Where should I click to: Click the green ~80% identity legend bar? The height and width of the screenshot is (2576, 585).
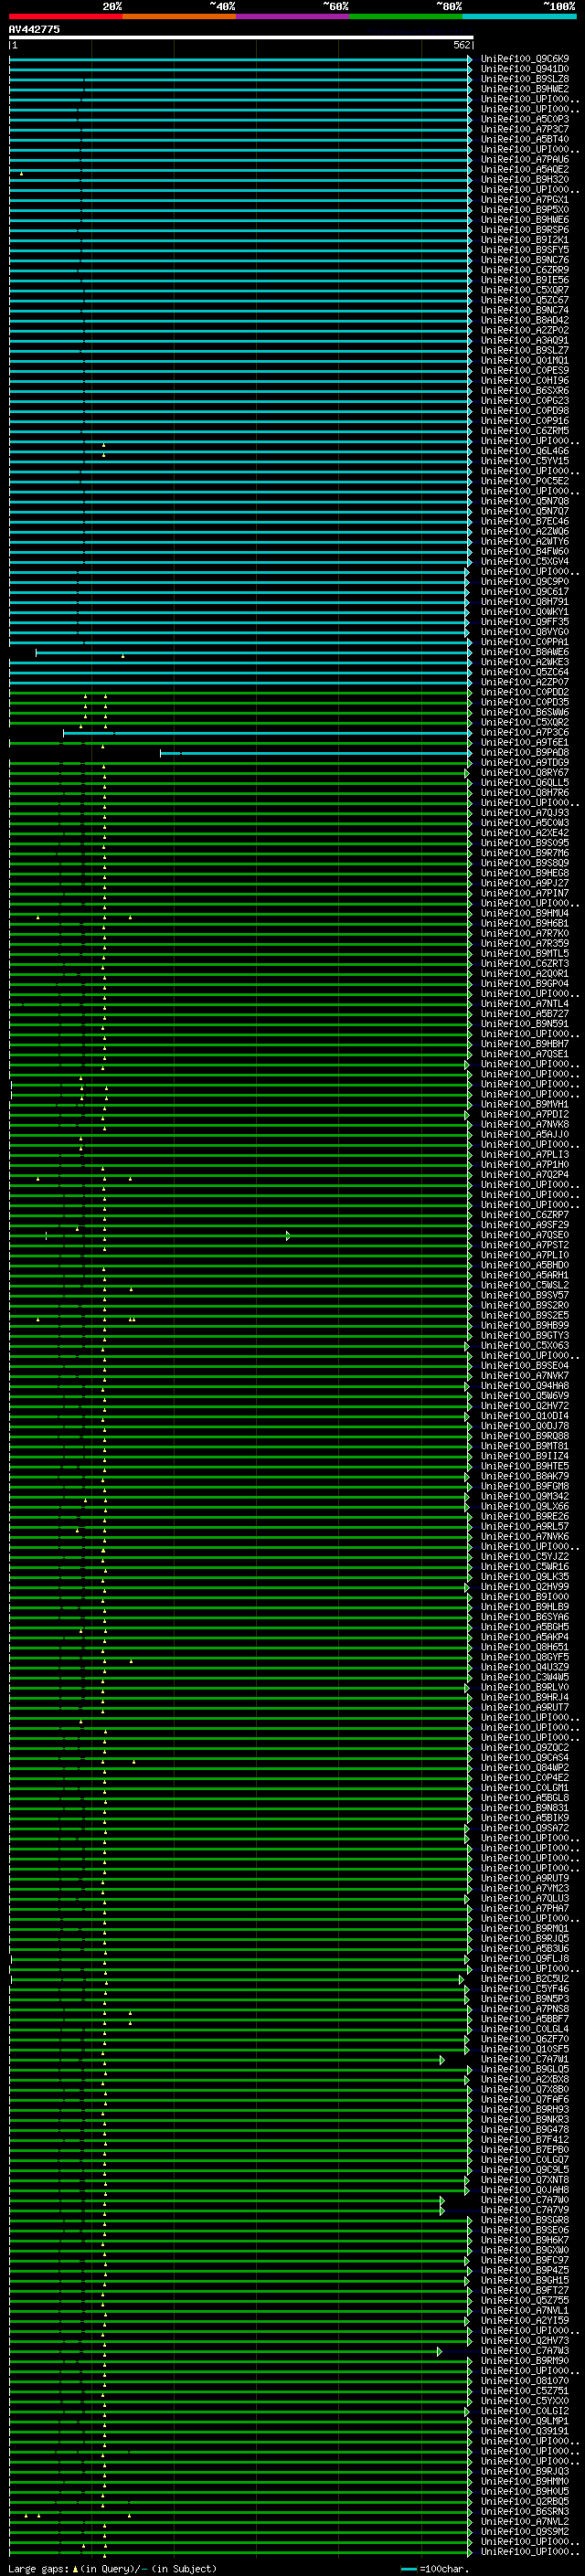coord(406,16)
